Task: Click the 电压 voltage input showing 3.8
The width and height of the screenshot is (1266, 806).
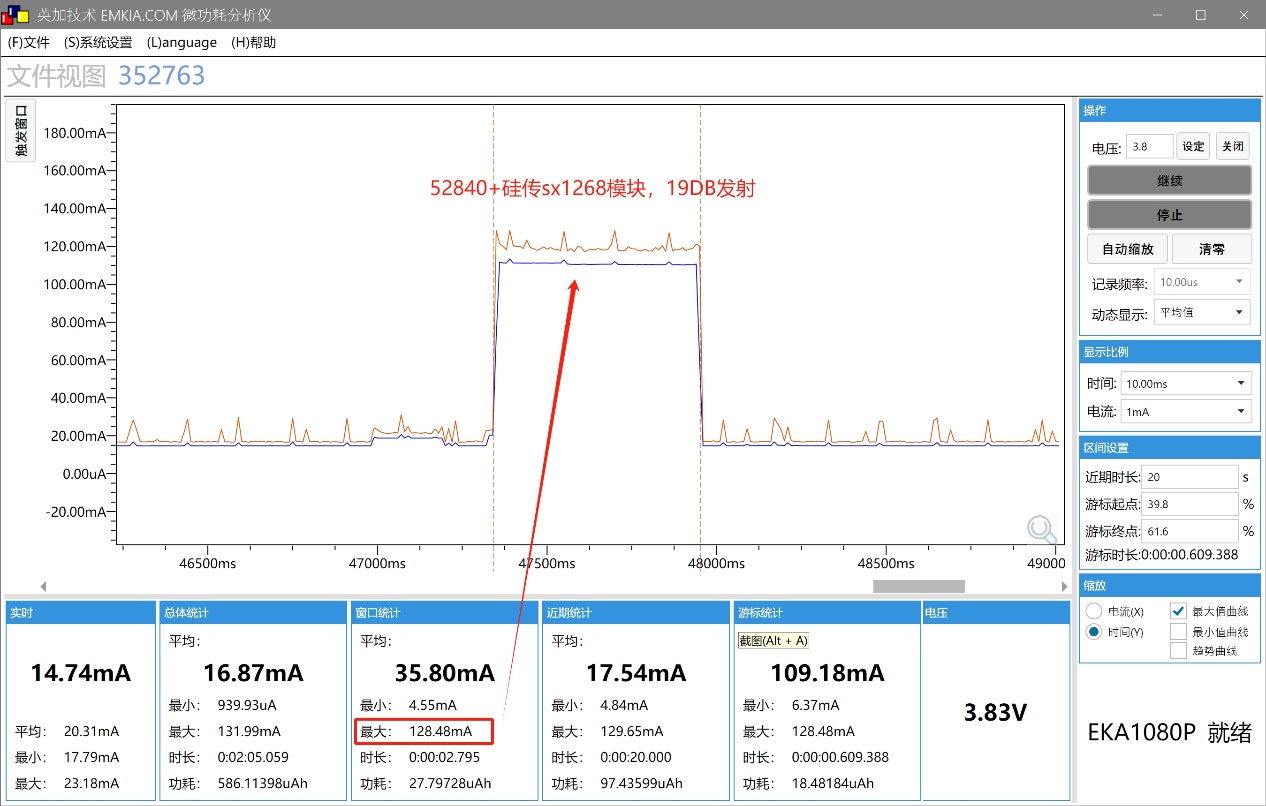Action: 1148,145
